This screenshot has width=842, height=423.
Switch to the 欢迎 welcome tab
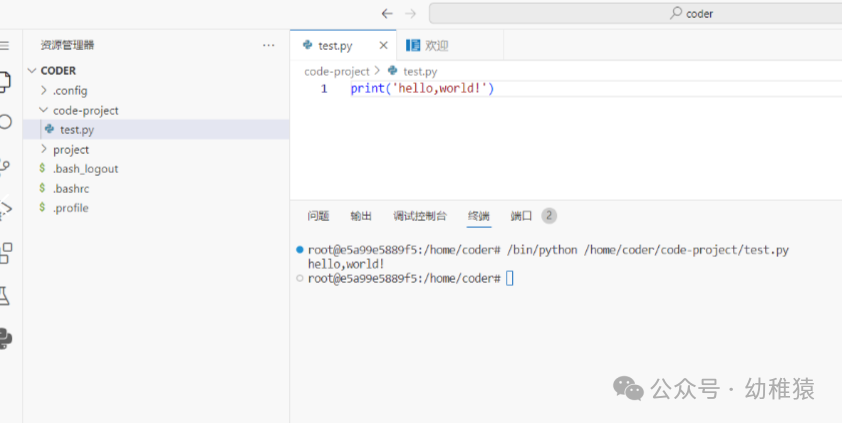pyautogui.click(x=450, y=46)
